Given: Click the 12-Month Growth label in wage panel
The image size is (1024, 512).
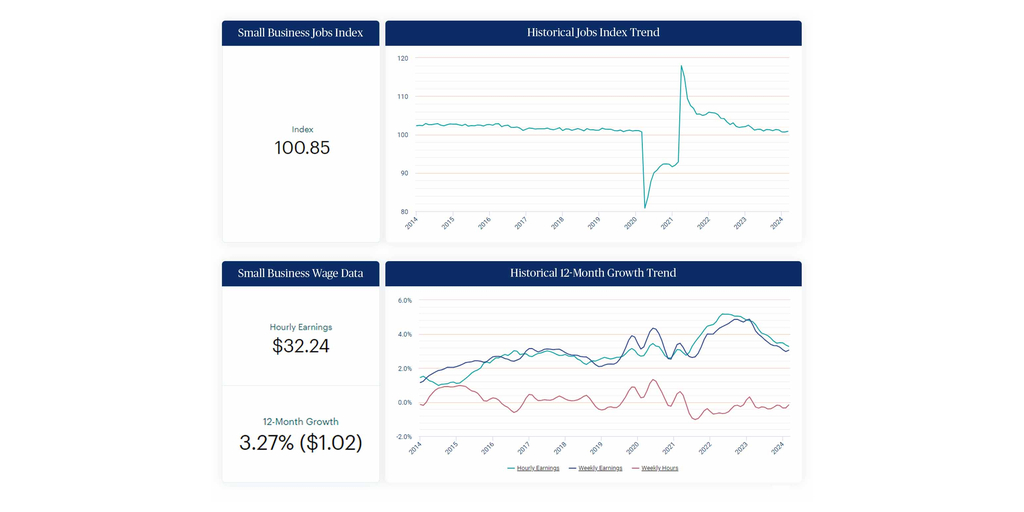Looking at the screenshot, I should tap(301, 422).
